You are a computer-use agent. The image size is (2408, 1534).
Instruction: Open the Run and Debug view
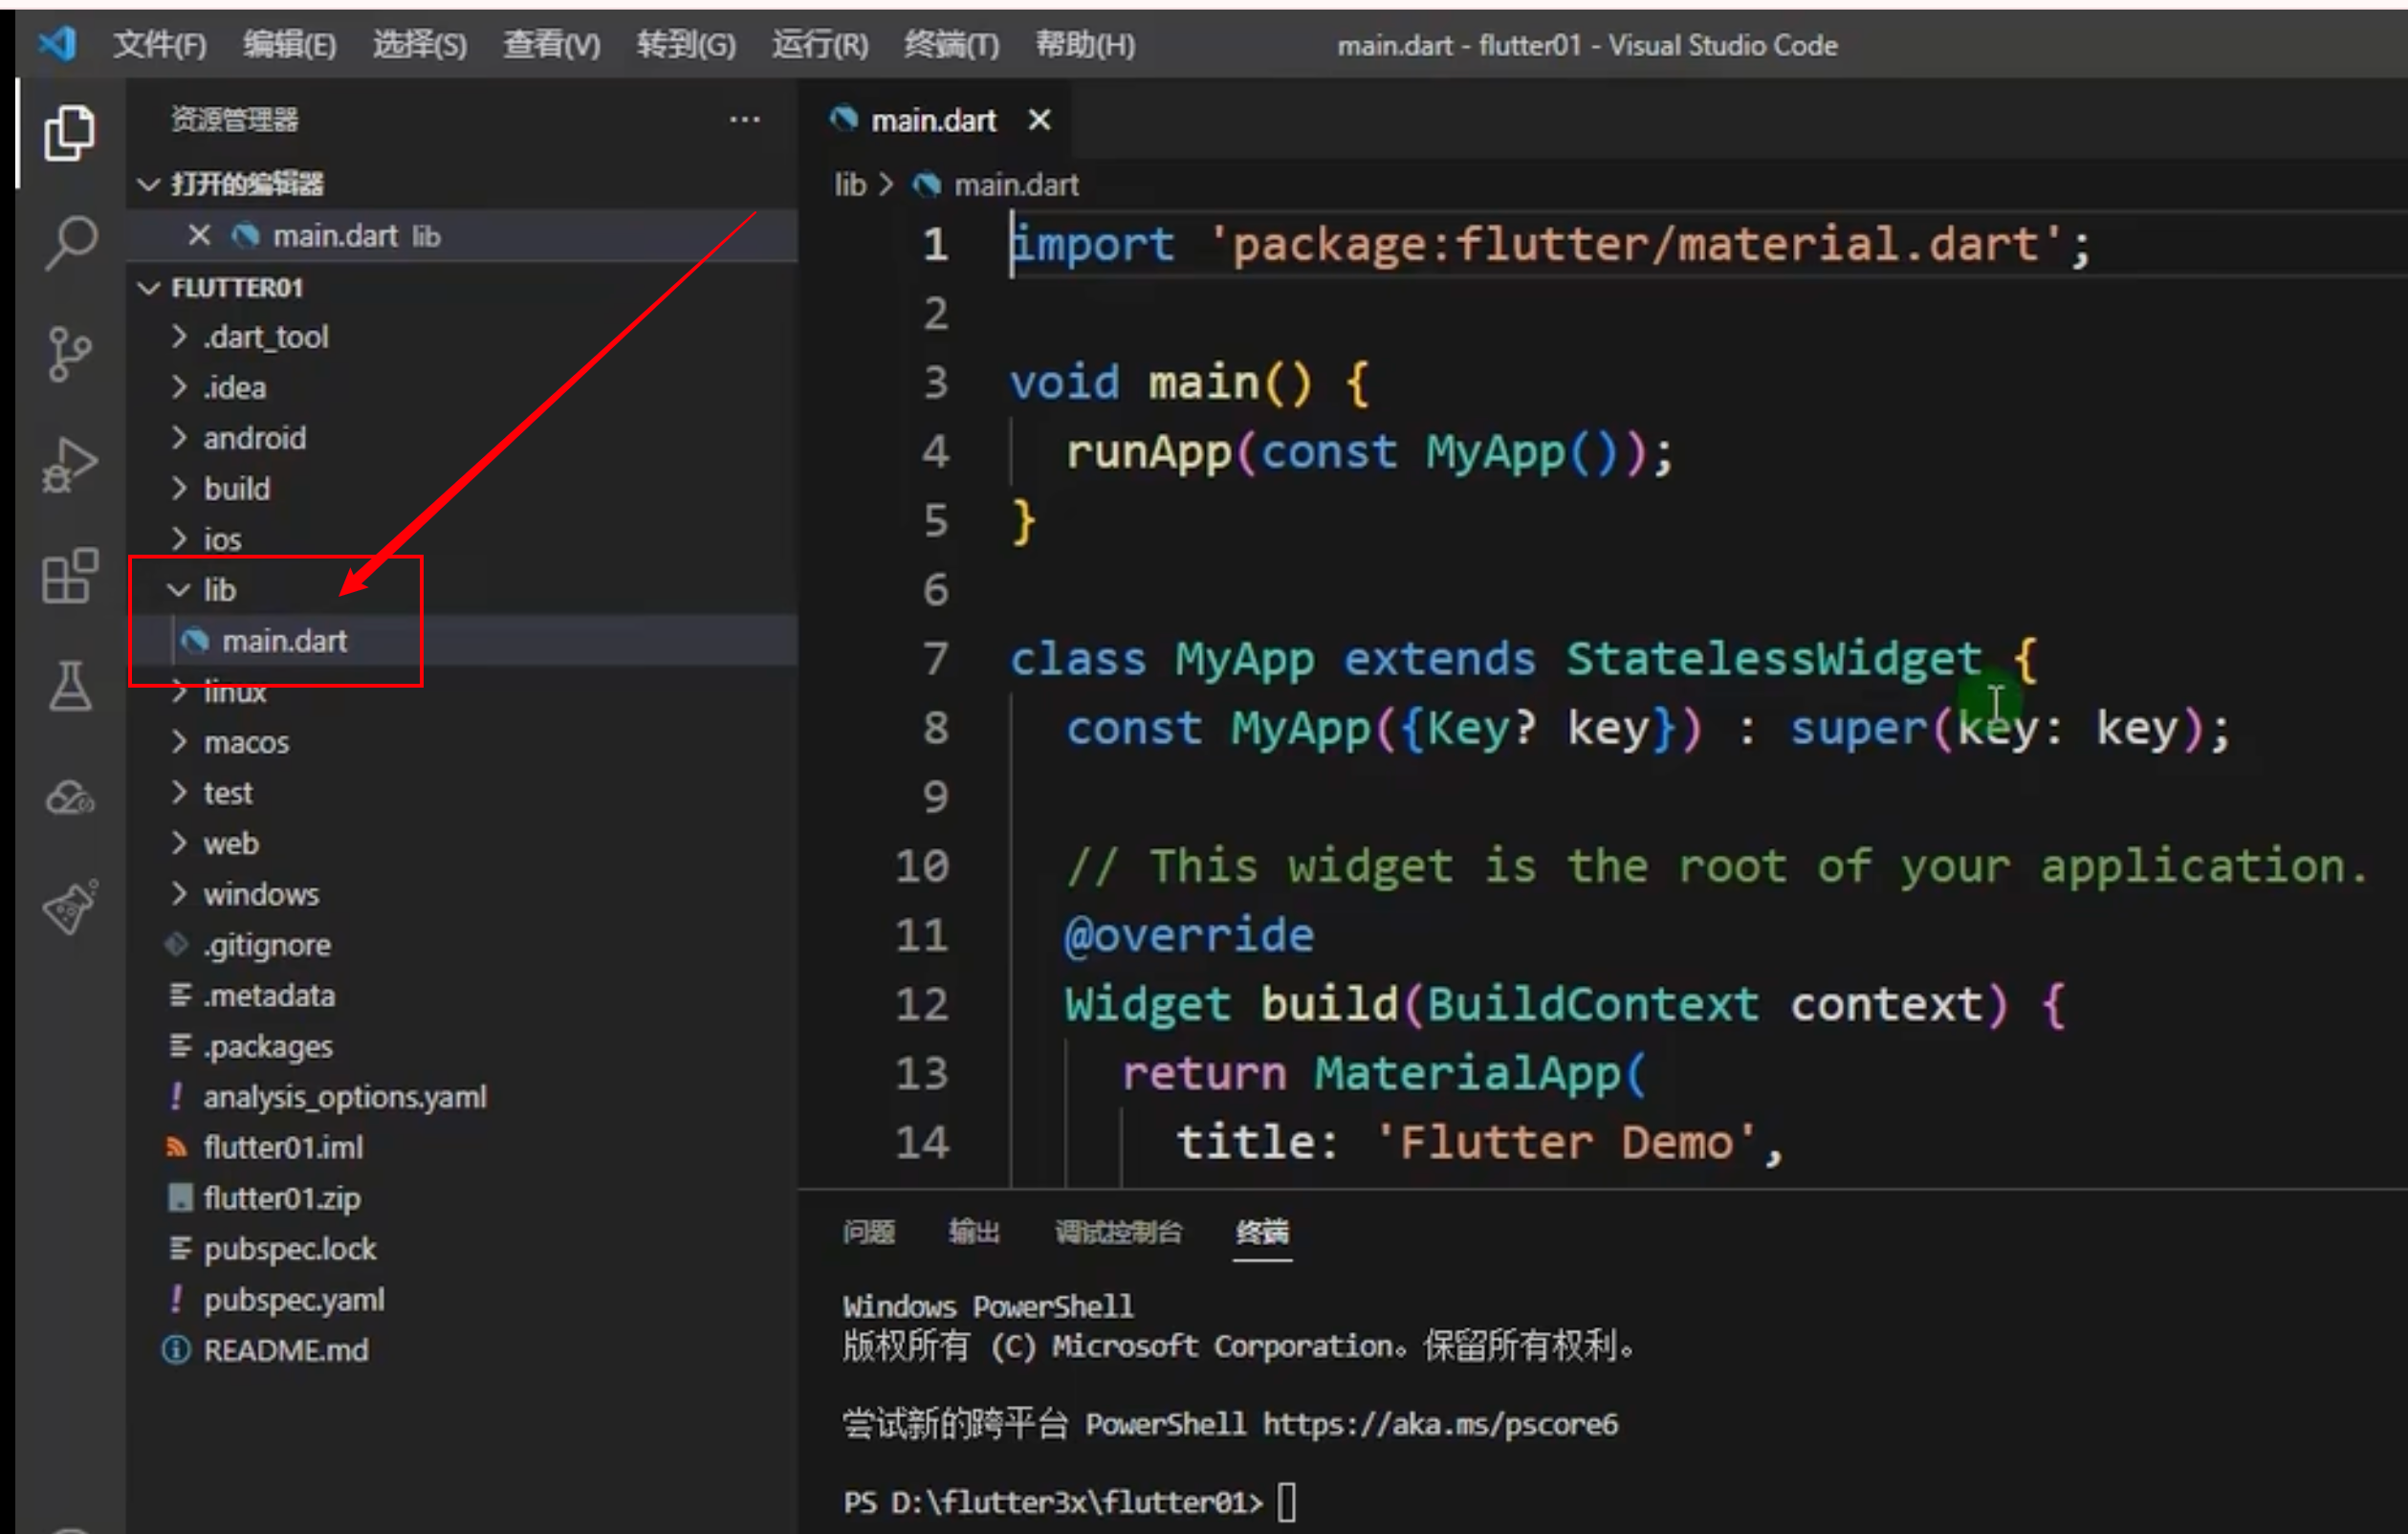coord(69,465)
